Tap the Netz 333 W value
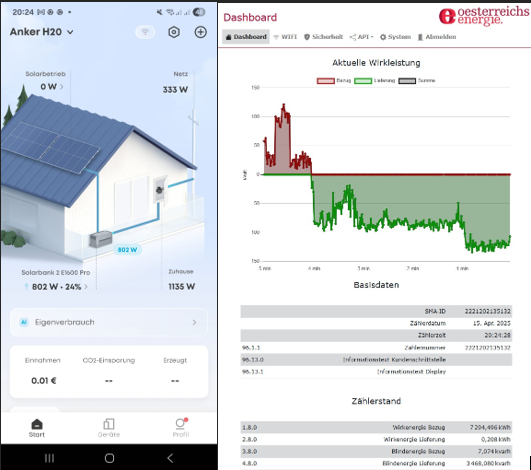Image resolution: width=531 pixels, height=470 pixels. 175,90
